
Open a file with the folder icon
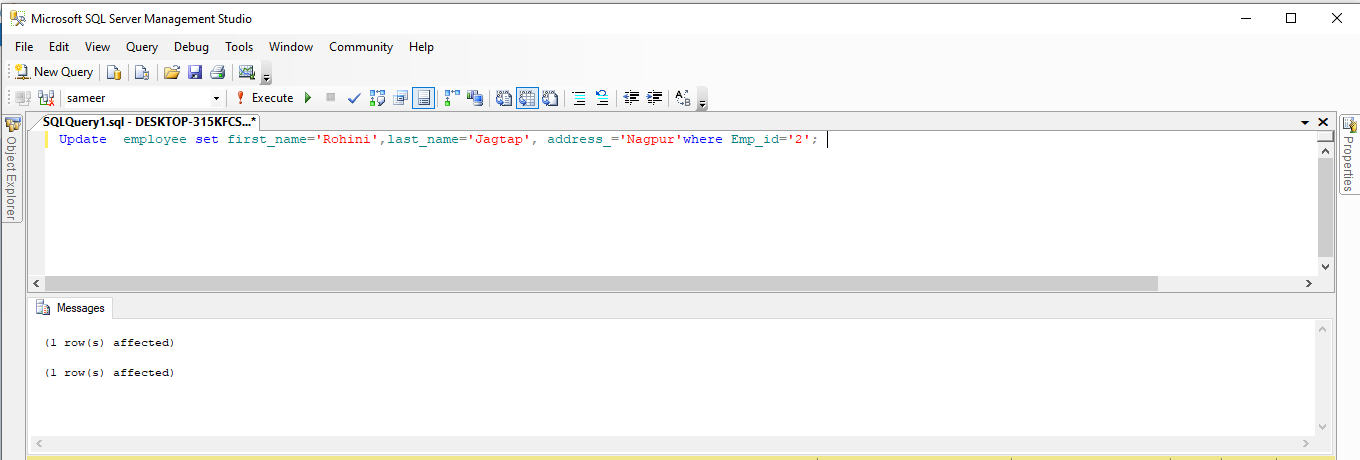point(172,72)
